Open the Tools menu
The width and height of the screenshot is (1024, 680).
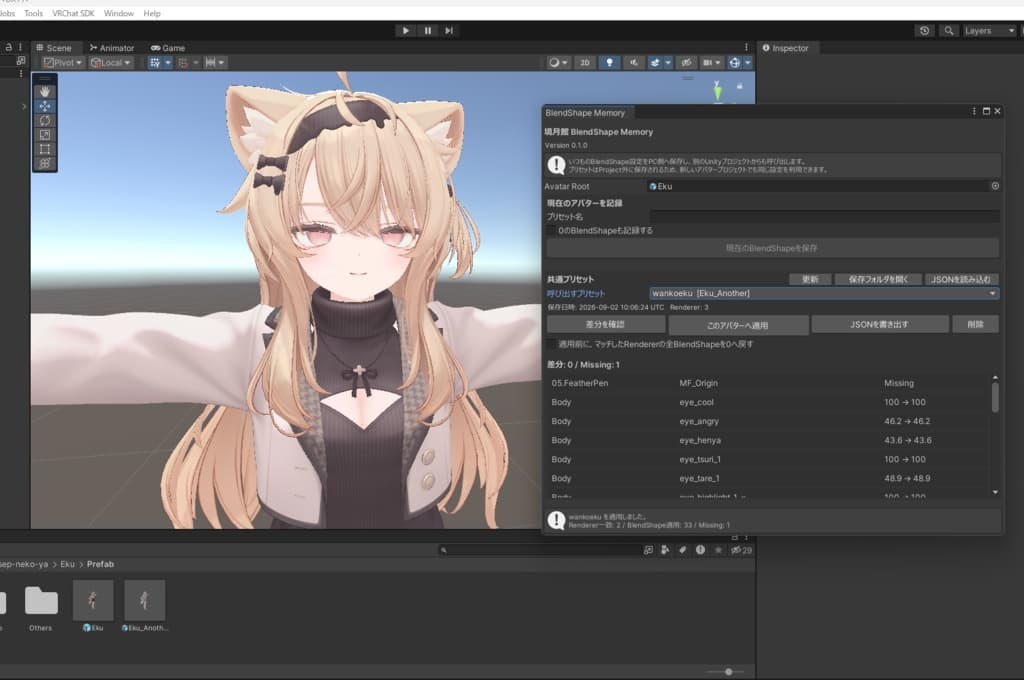point(33,13)
